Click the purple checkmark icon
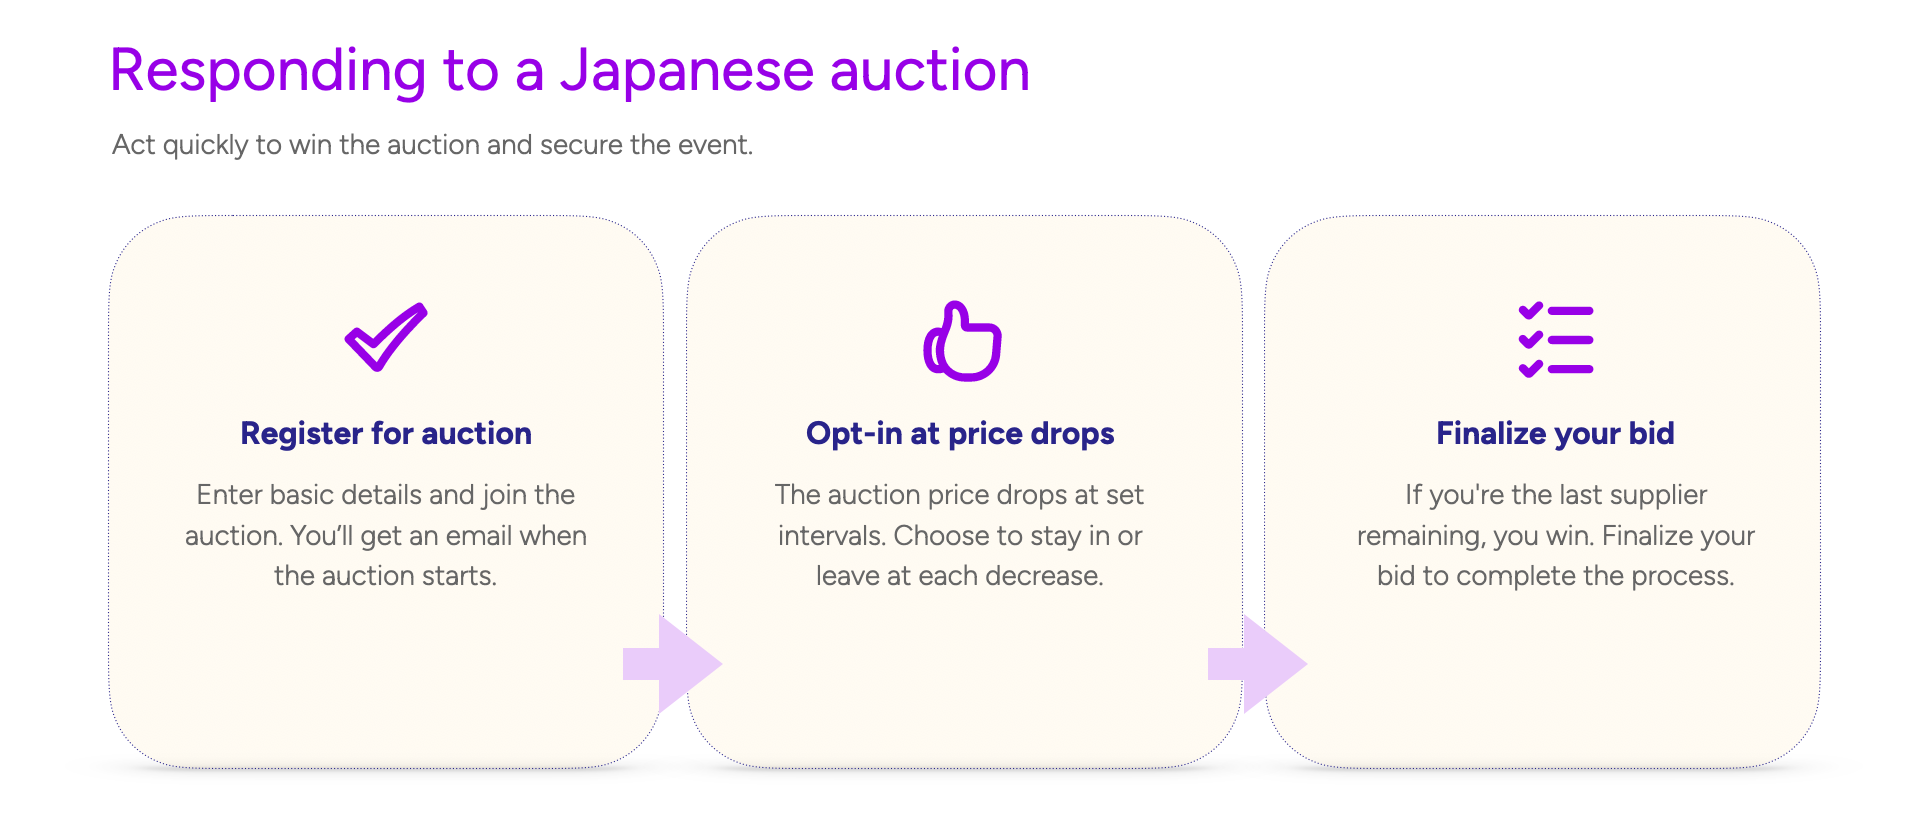This screenshot has height=828, width=1920. pyautogui.click(x=386, y=337)
